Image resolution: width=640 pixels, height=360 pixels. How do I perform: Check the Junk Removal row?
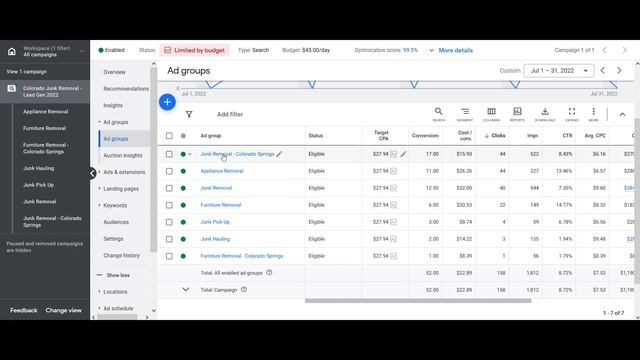click(x=169, y=188)
